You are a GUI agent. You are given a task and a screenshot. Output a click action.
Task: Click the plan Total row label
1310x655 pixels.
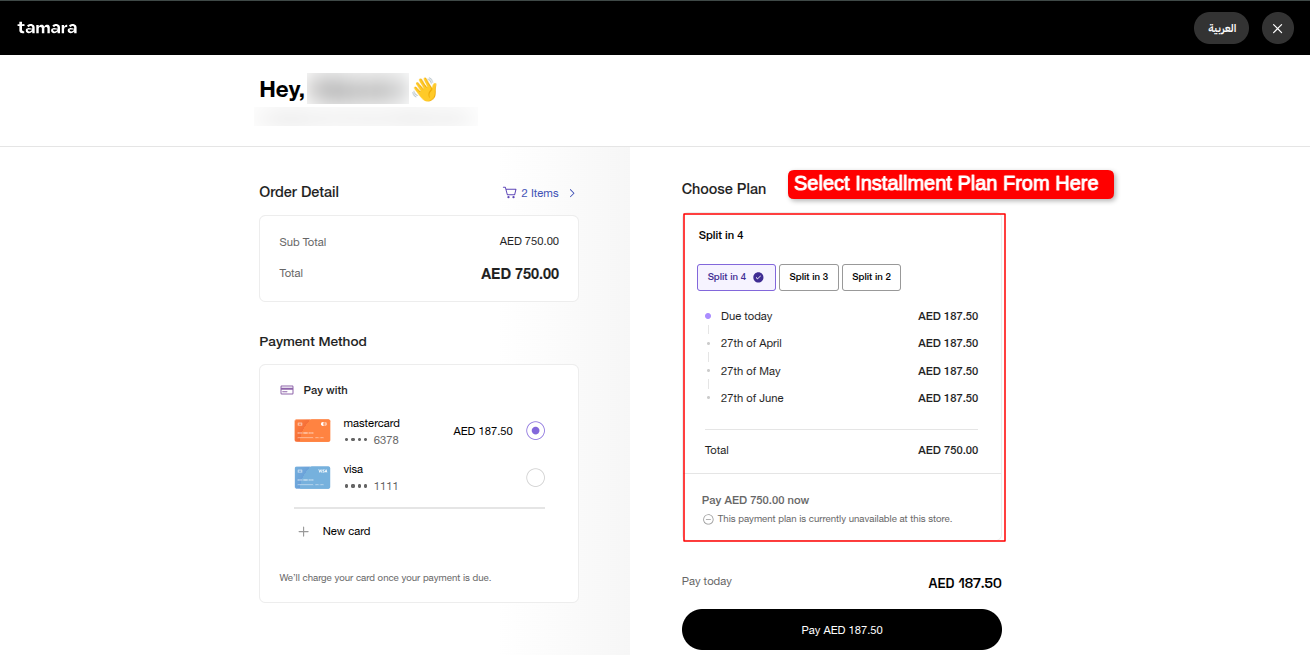717,450
